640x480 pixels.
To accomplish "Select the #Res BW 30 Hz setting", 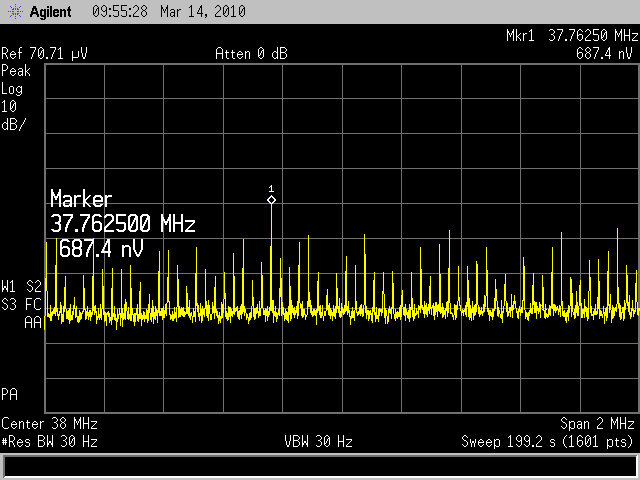I will coord(50,441).
